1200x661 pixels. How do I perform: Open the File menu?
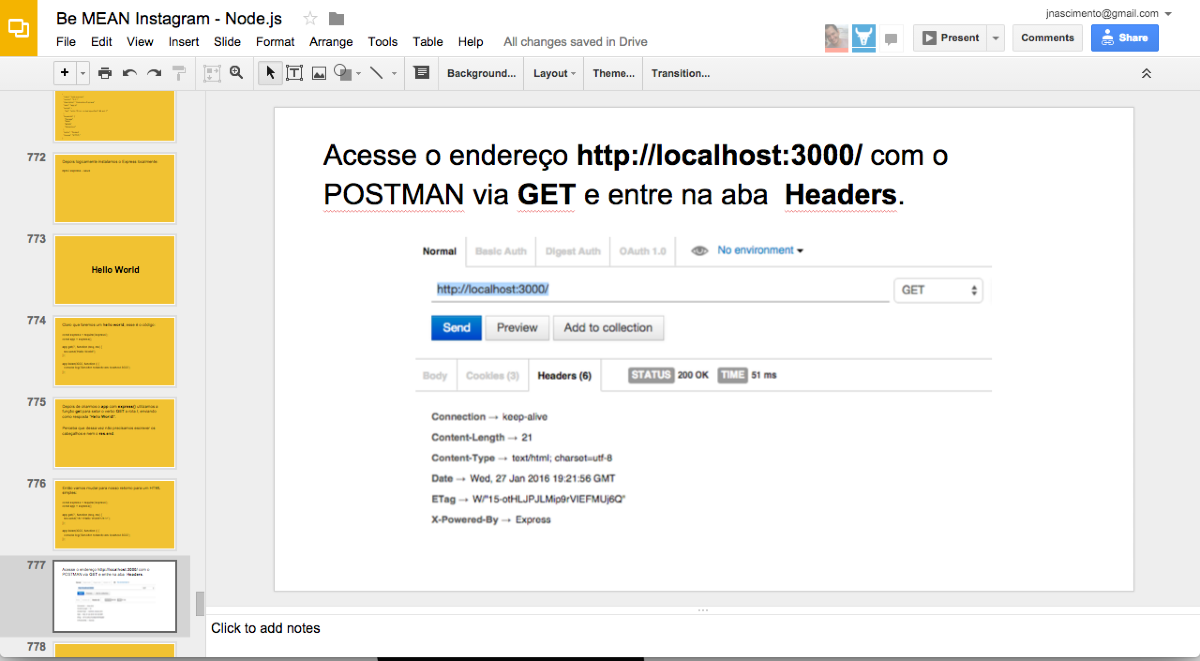click(x=66, y=42)
